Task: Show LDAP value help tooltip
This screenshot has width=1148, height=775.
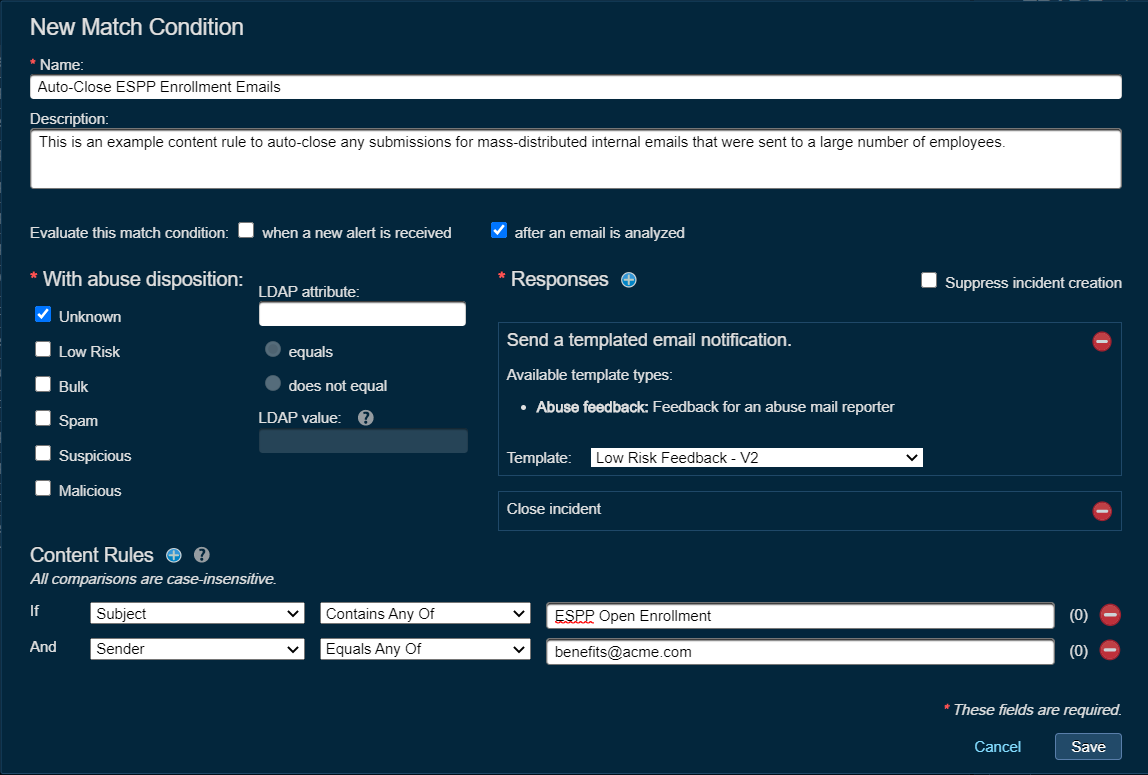Action: tap(365, 418)
